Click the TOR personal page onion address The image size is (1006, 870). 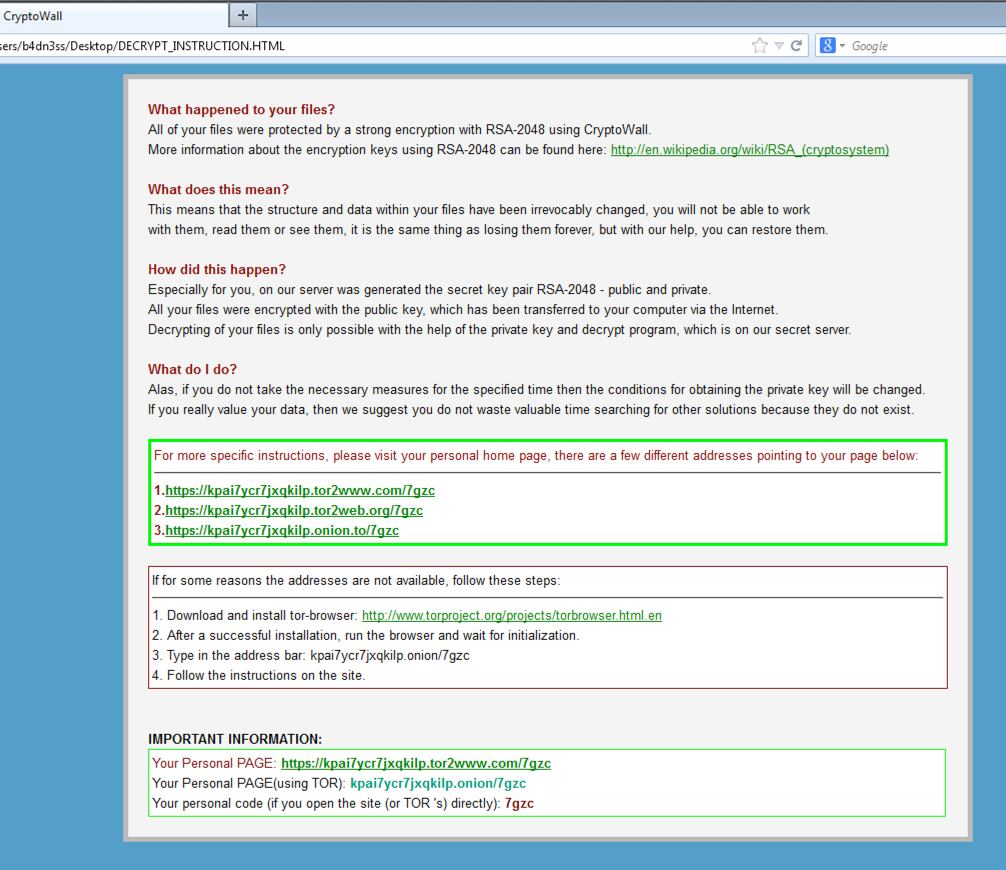(x=438, y=783)
